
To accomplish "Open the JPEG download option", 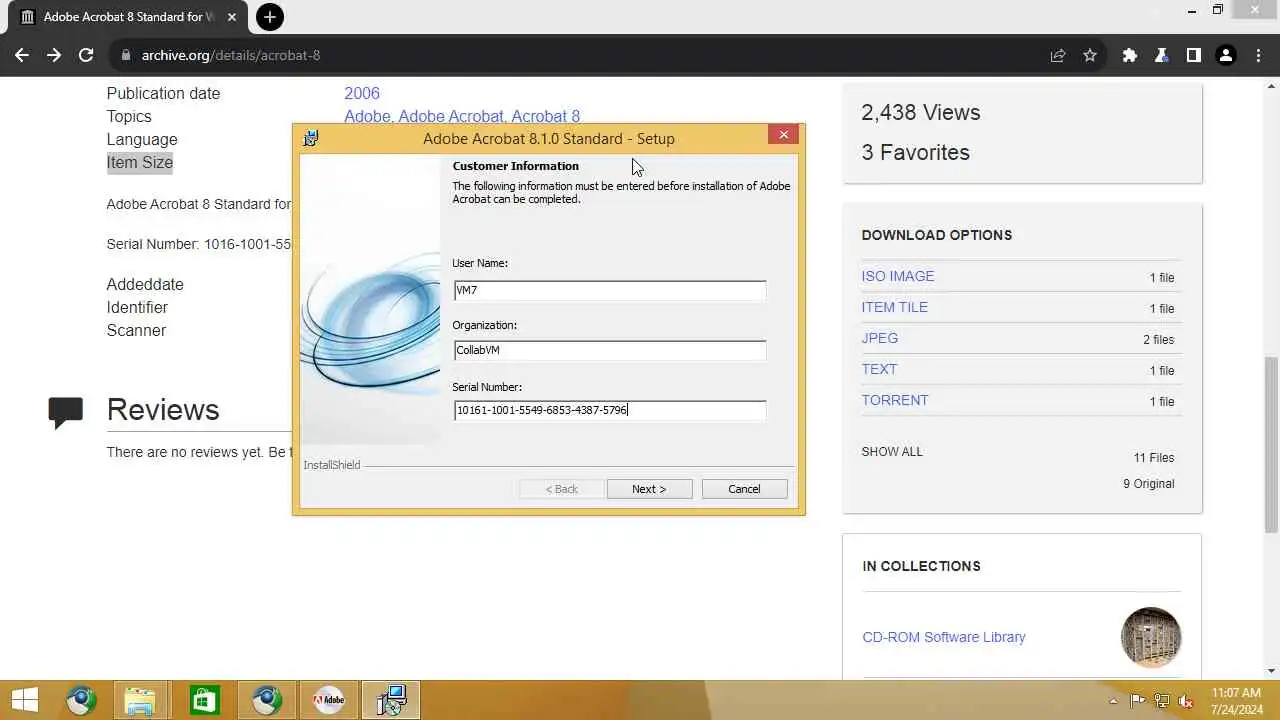I will point(880,338).
